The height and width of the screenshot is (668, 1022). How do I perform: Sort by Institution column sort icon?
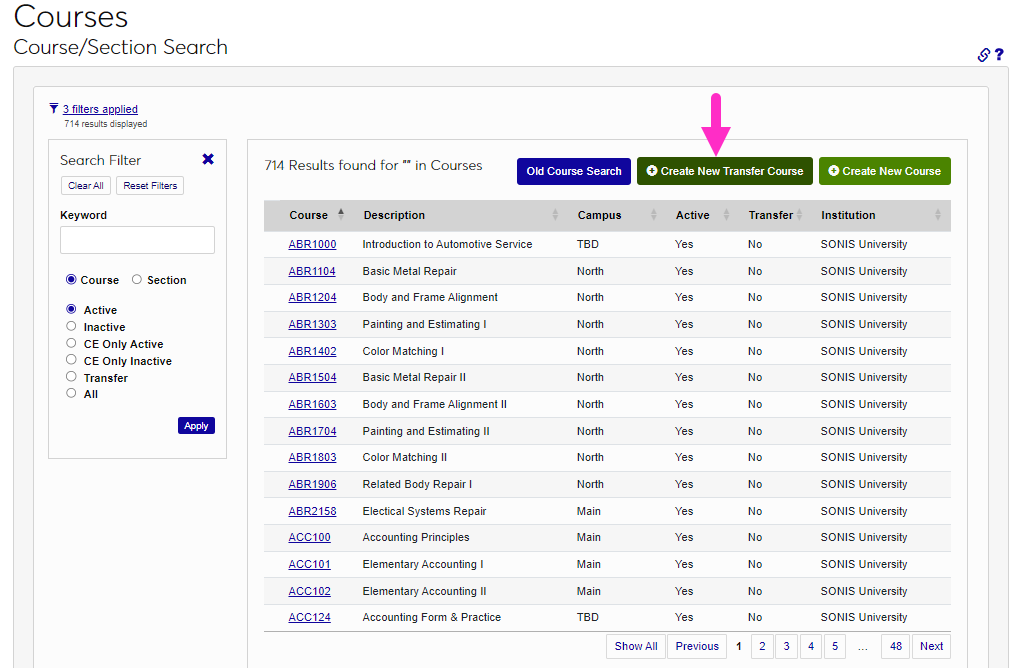(x=938, y=215)
